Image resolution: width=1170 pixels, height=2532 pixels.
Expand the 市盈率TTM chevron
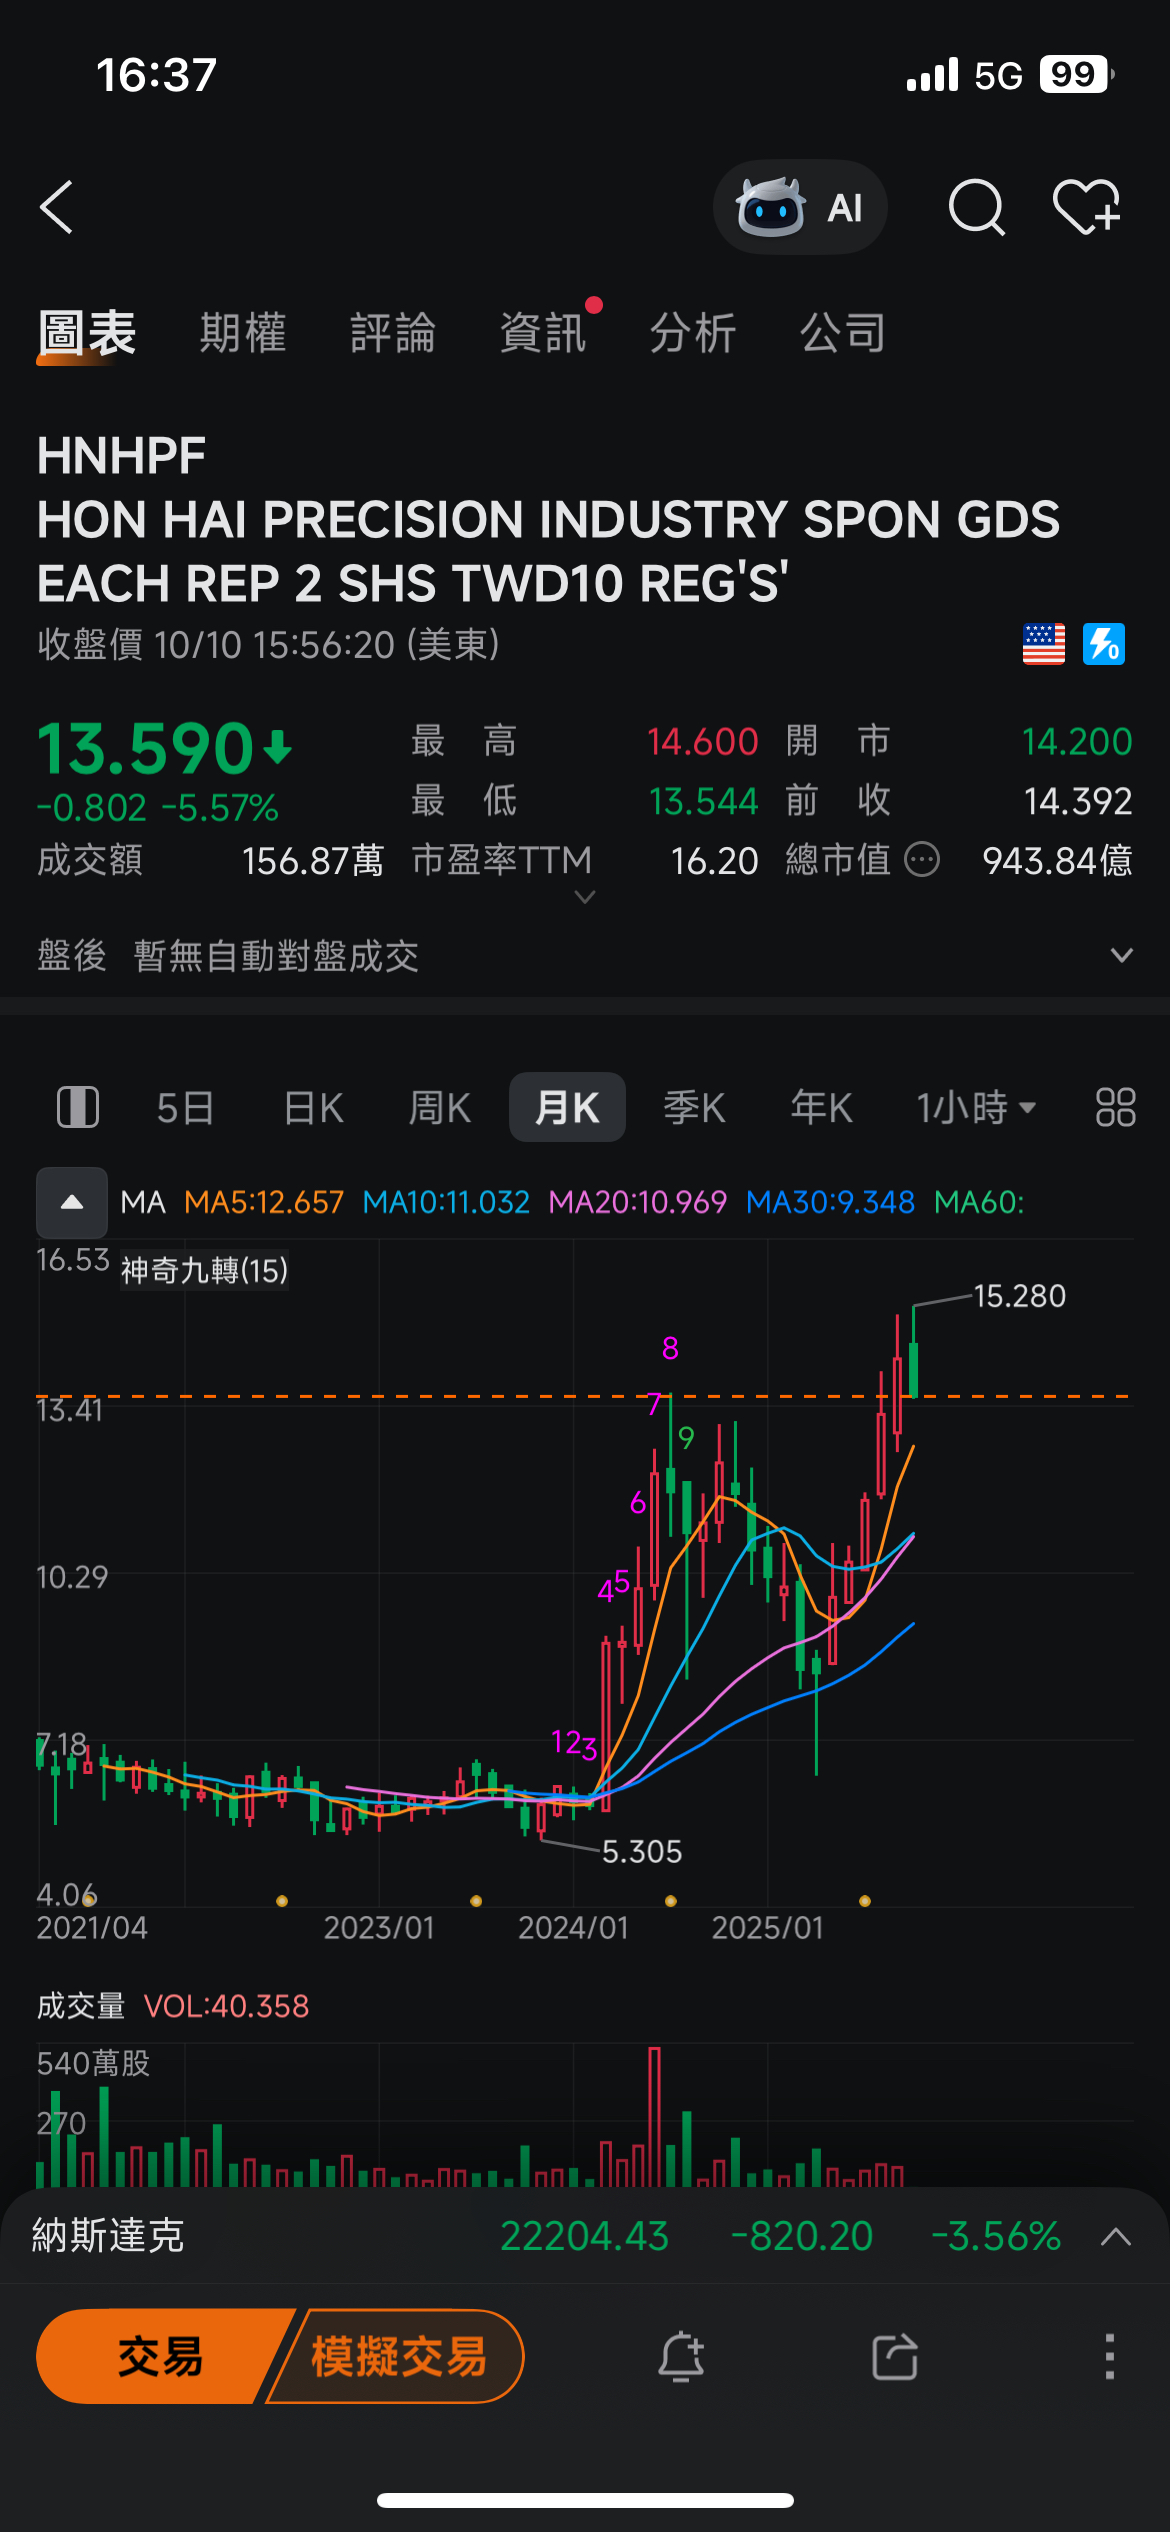[585, 897]
